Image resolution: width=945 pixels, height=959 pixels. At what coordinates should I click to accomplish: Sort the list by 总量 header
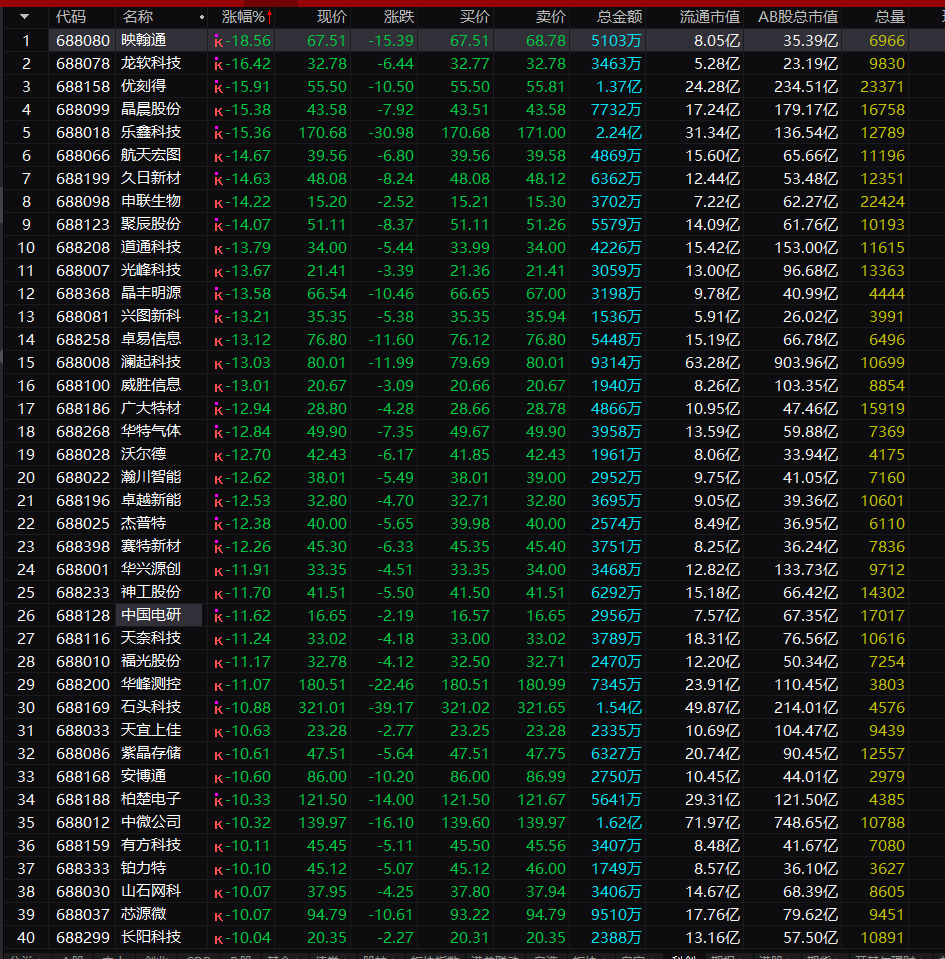tap(890, 17)
